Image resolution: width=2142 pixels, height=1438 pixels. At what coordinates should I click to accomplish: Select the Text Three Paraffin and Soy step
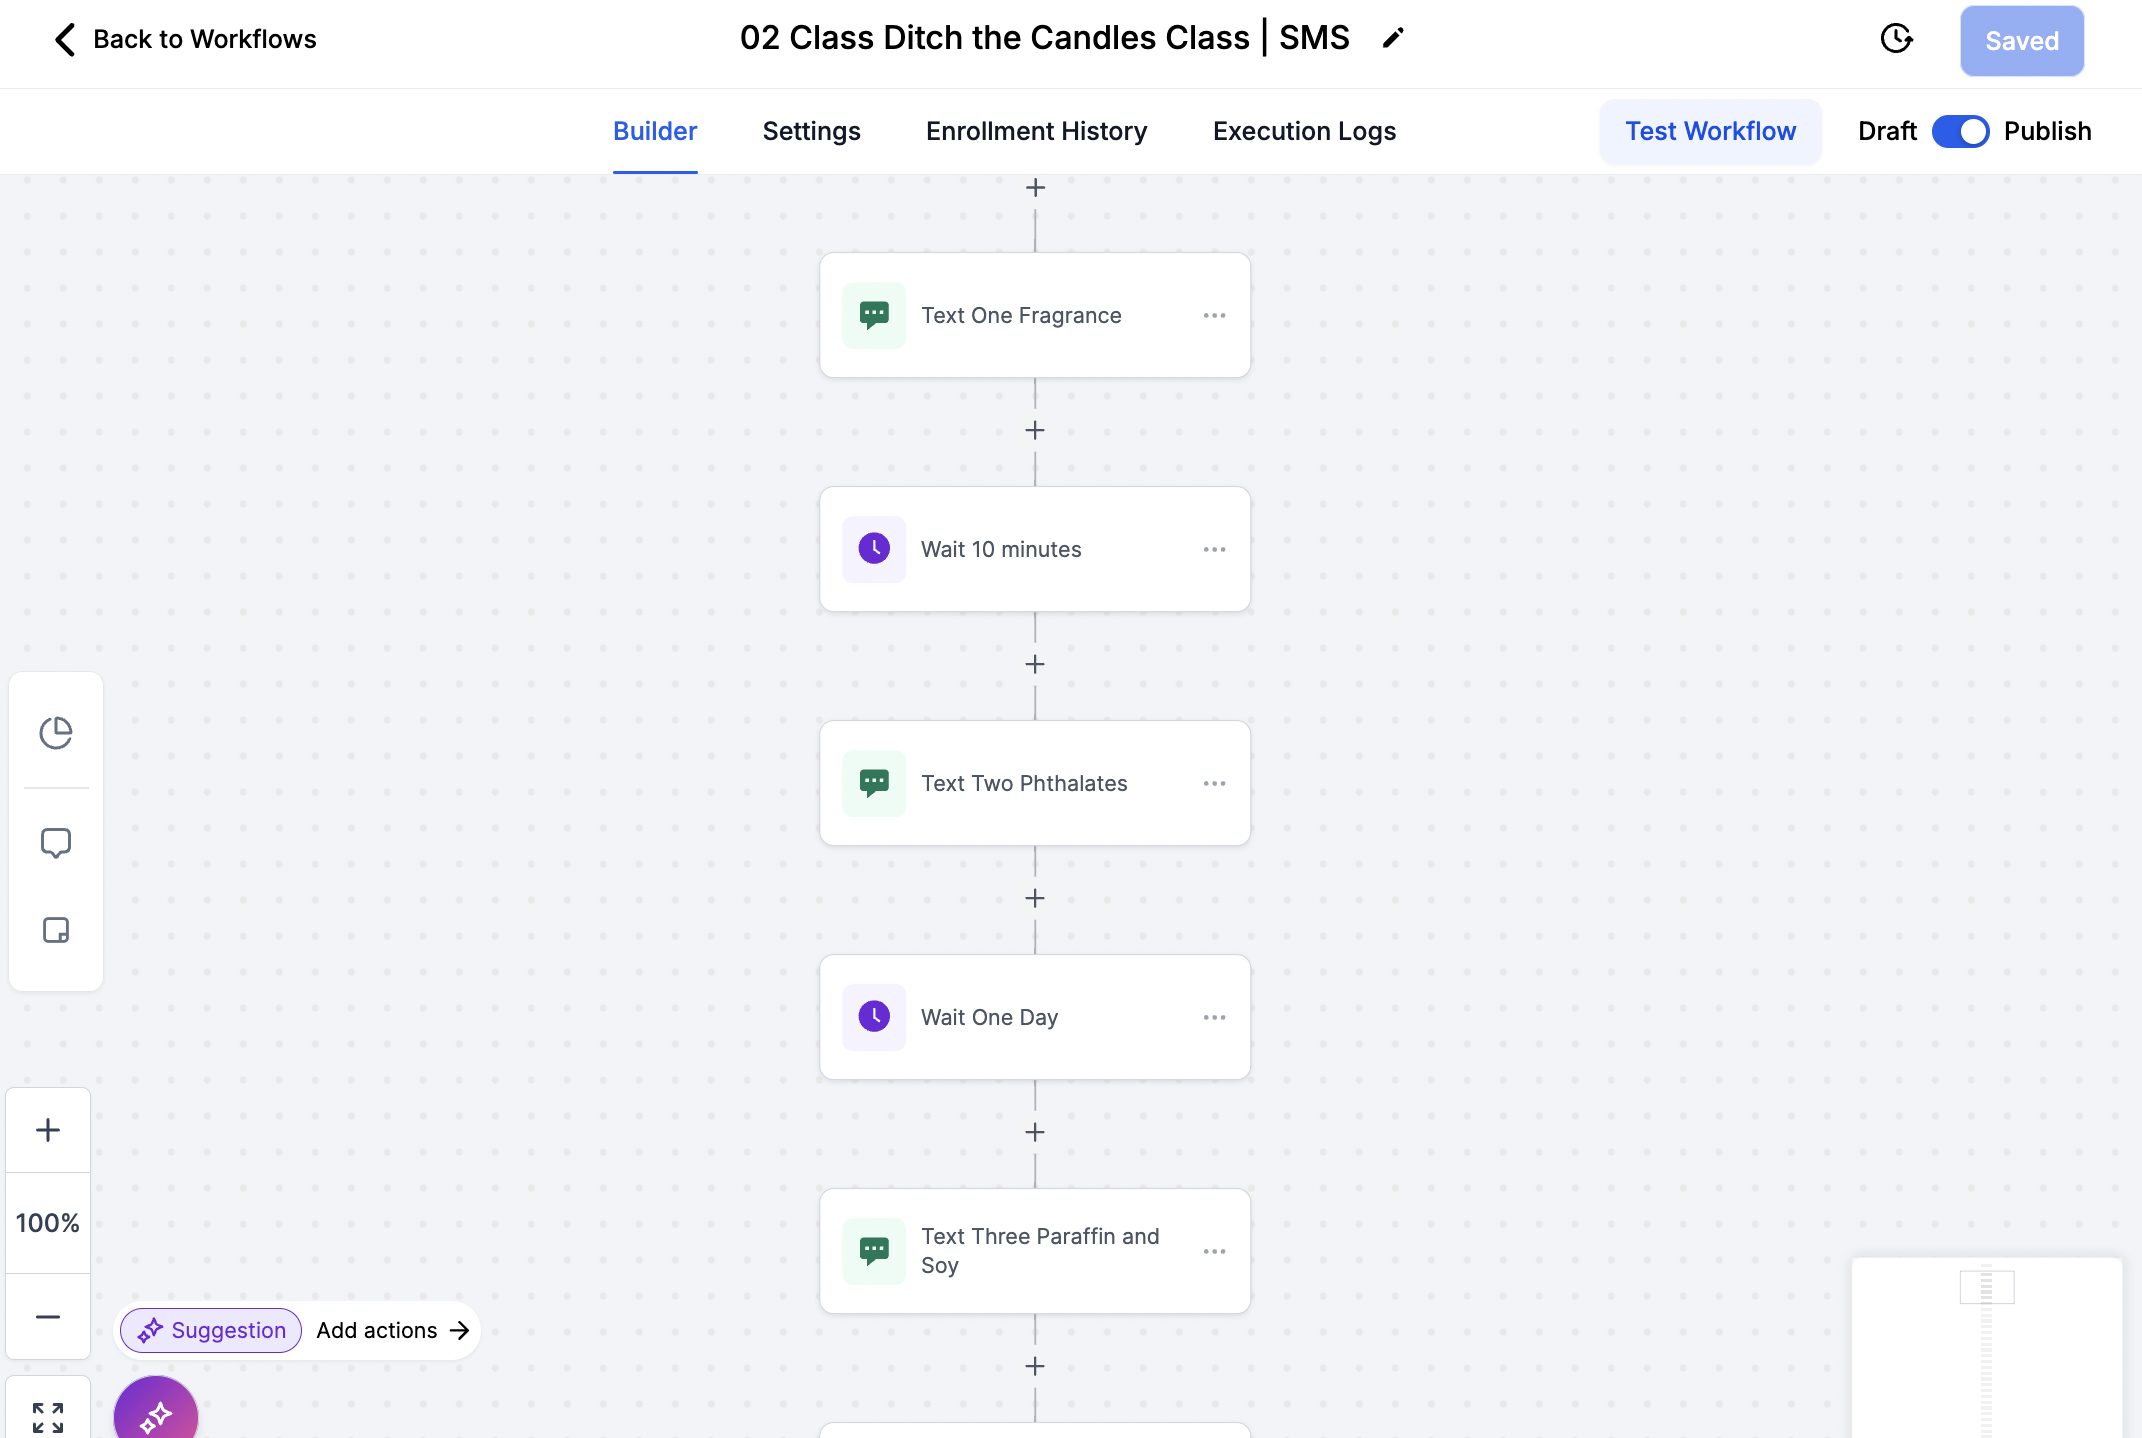1035,1251
